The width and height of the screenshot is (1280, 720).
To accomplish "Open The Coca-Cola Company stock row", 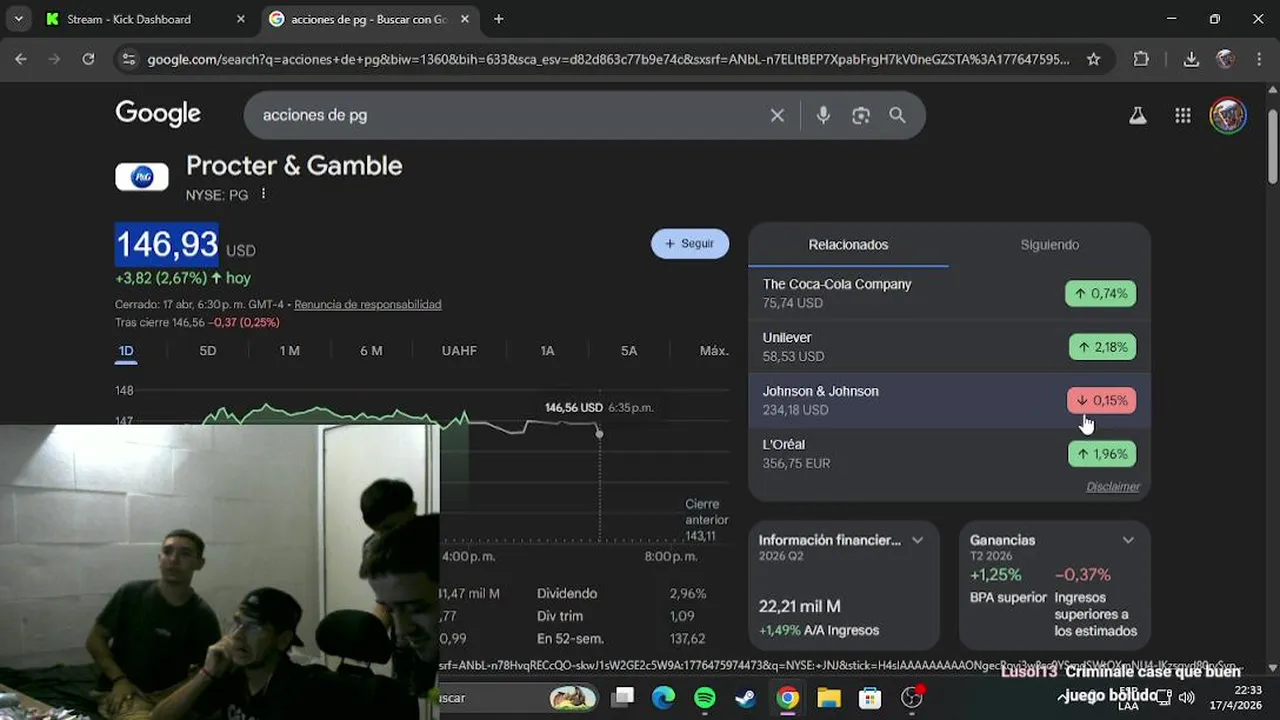I will tap(949, 293).
